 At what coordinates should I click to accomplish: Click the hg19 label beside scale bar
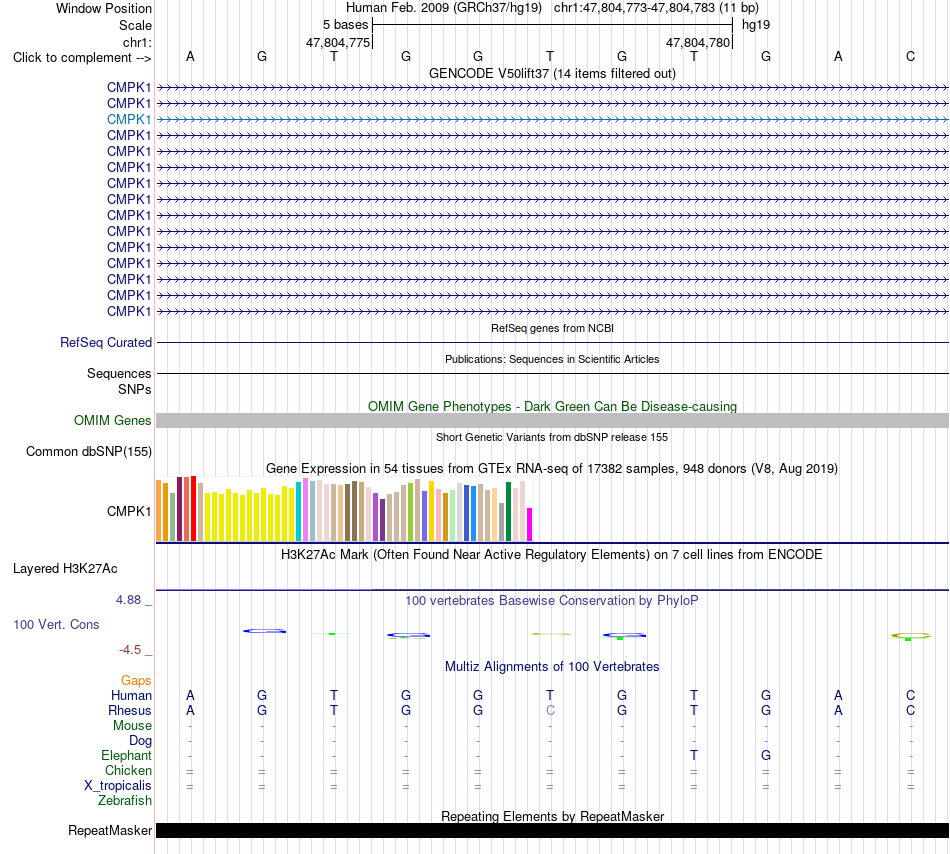[756, 25]
